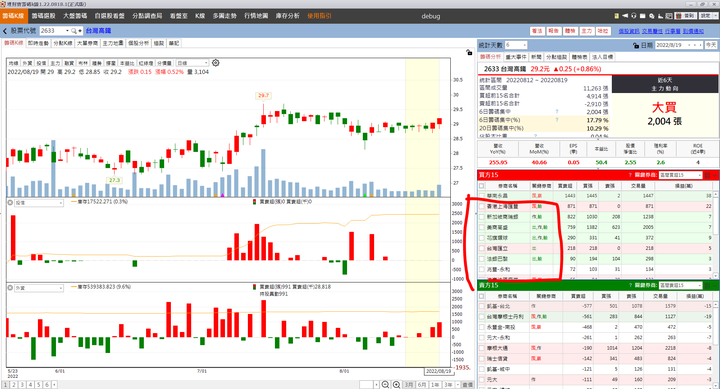The image size is (720, 389).
Task: Click the megaphone announcement icon in top toolbar
Action: point(625,16)
